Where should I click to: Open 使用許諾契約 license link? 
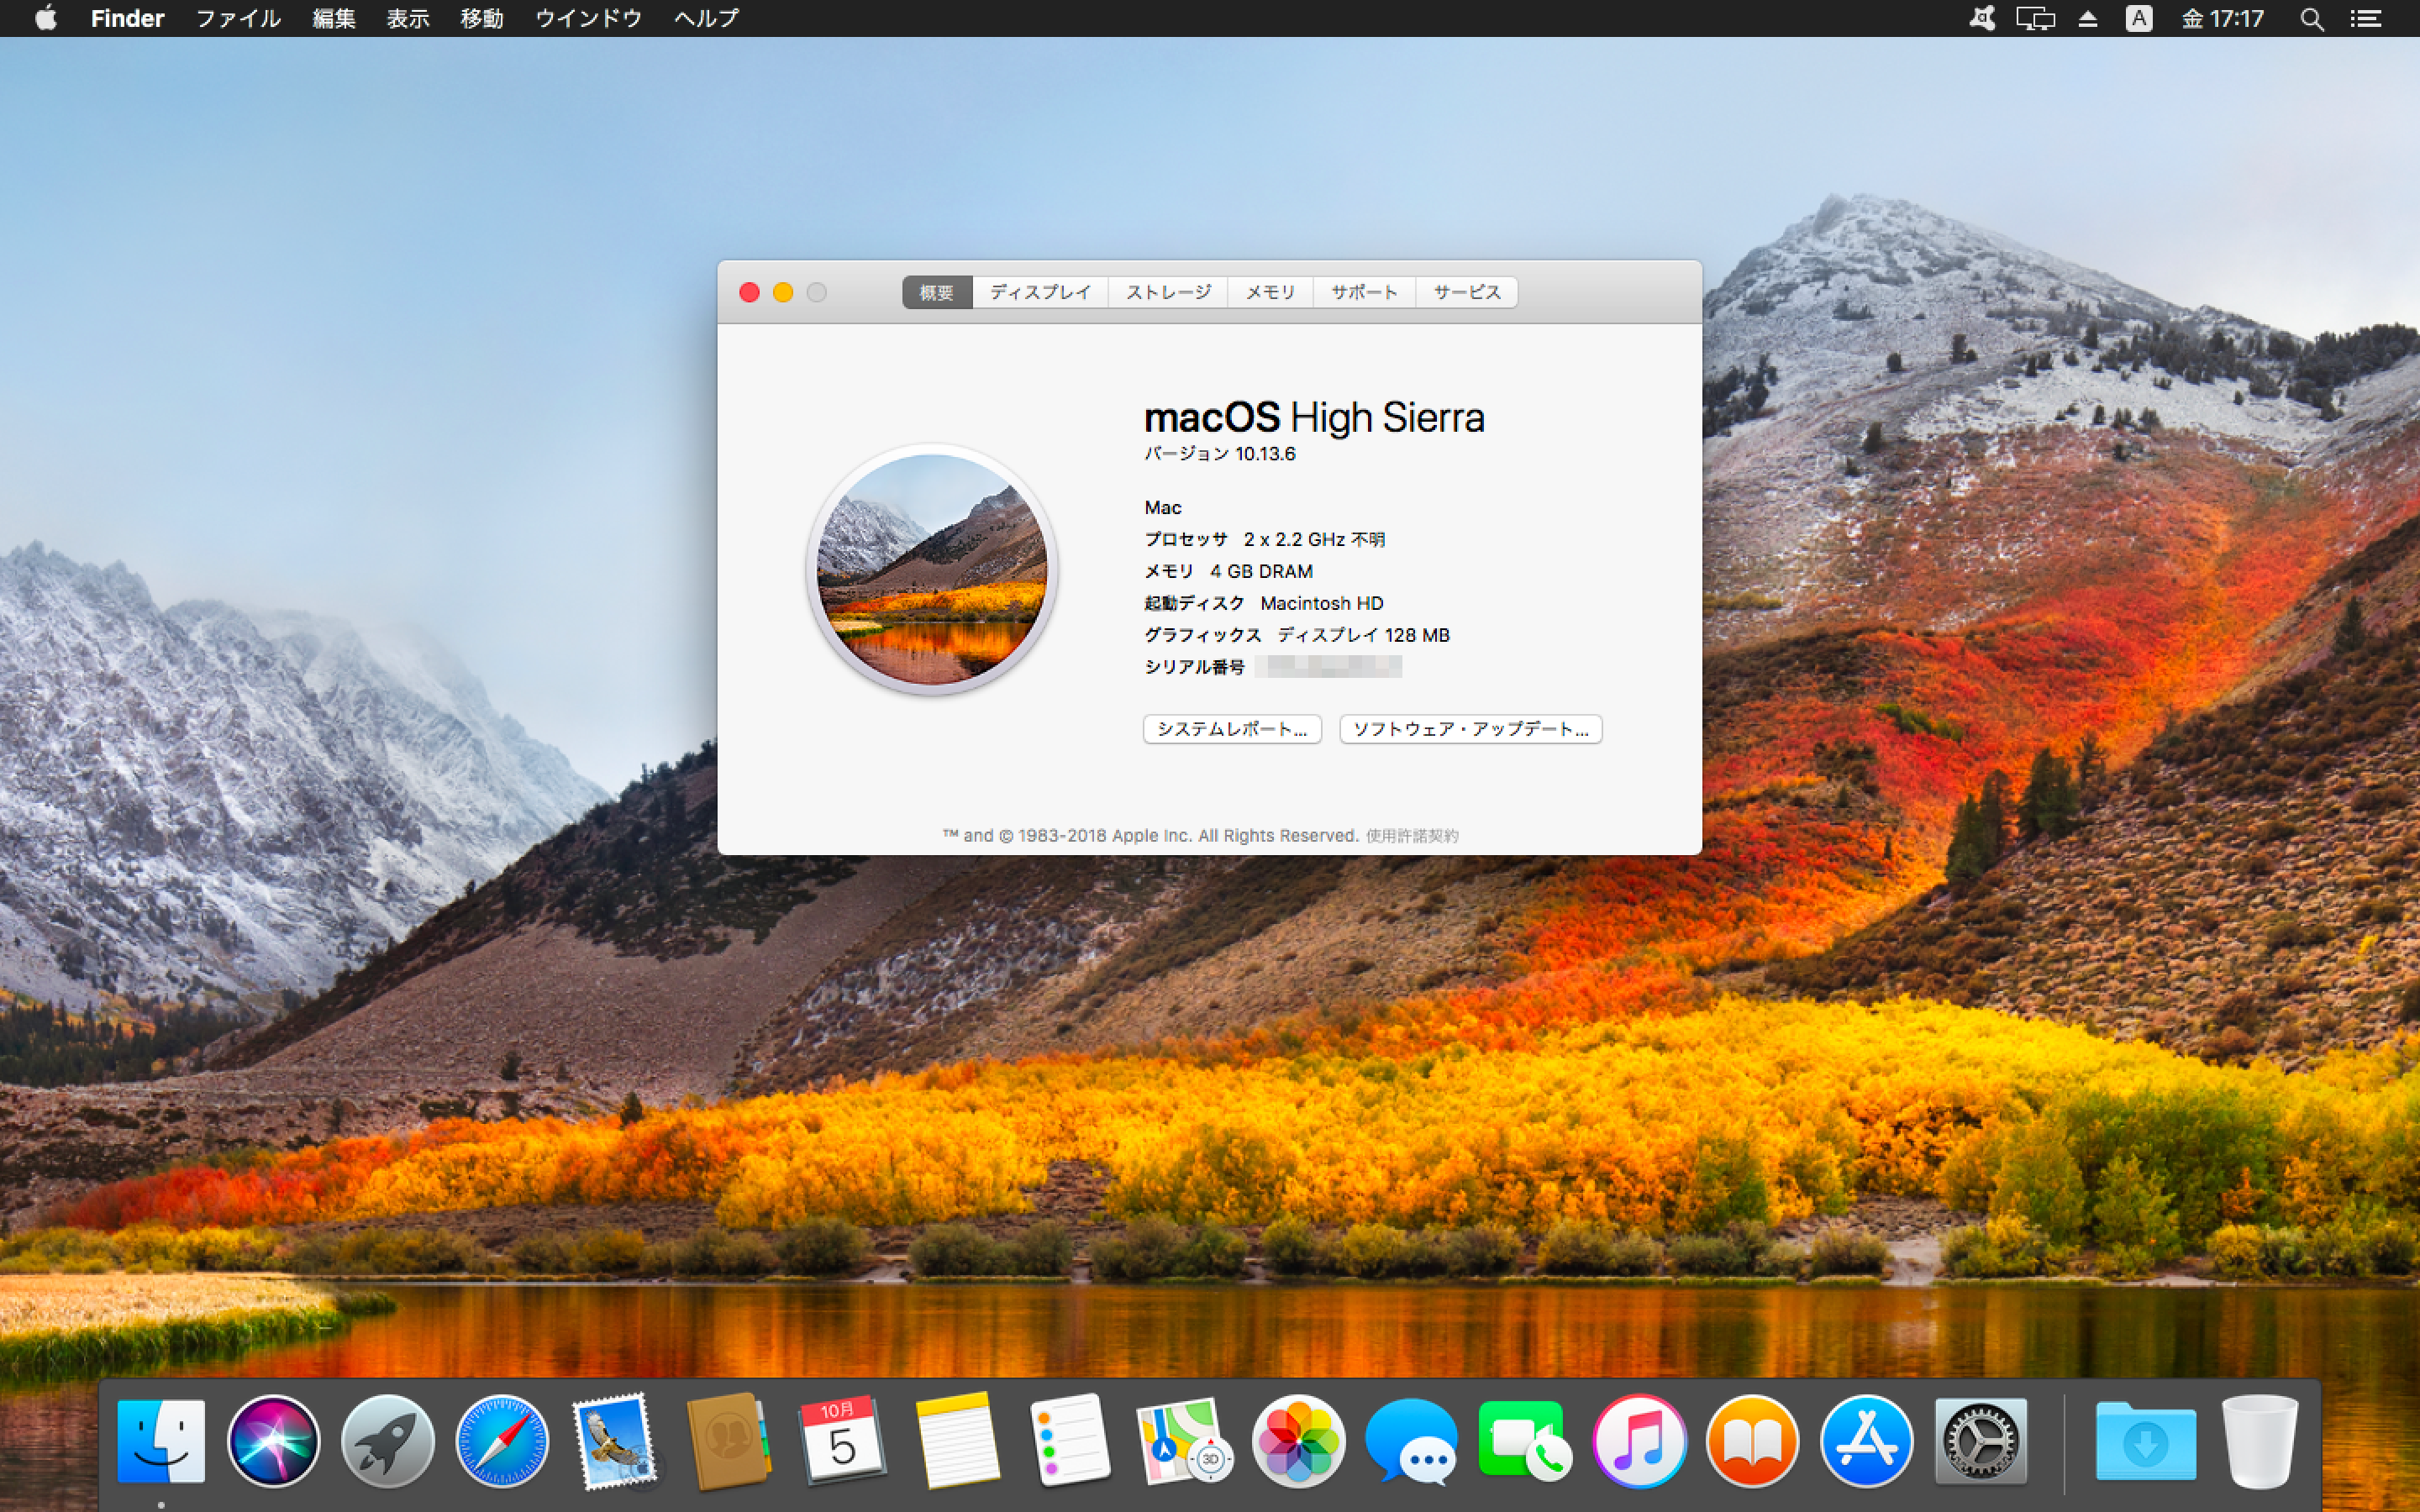coord(1412,836)
